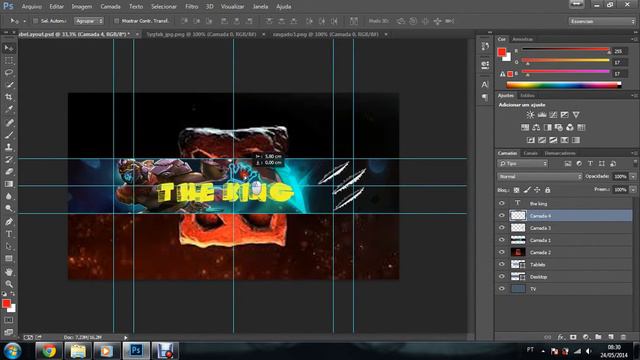
Task: Switch to the Estilos tab
Action: 527,96
